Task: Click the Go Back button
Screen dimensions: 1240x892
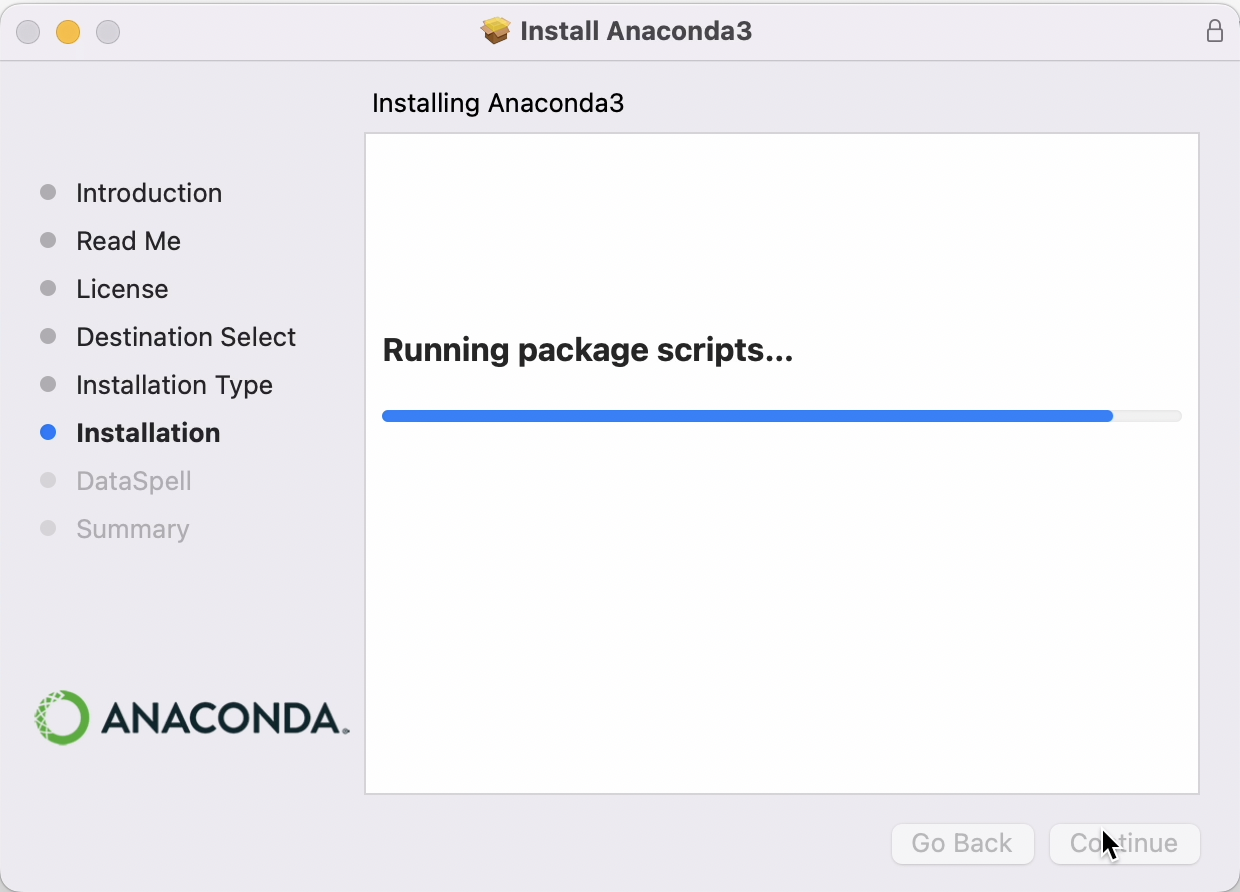Action: 962,843
